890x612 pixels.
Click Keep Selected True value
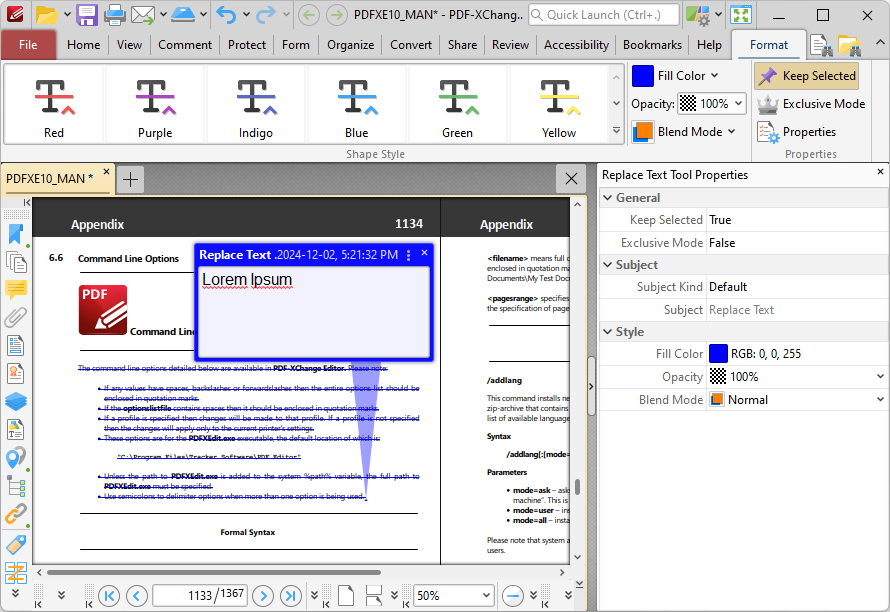pyautogui.click(x=796, y=220)
